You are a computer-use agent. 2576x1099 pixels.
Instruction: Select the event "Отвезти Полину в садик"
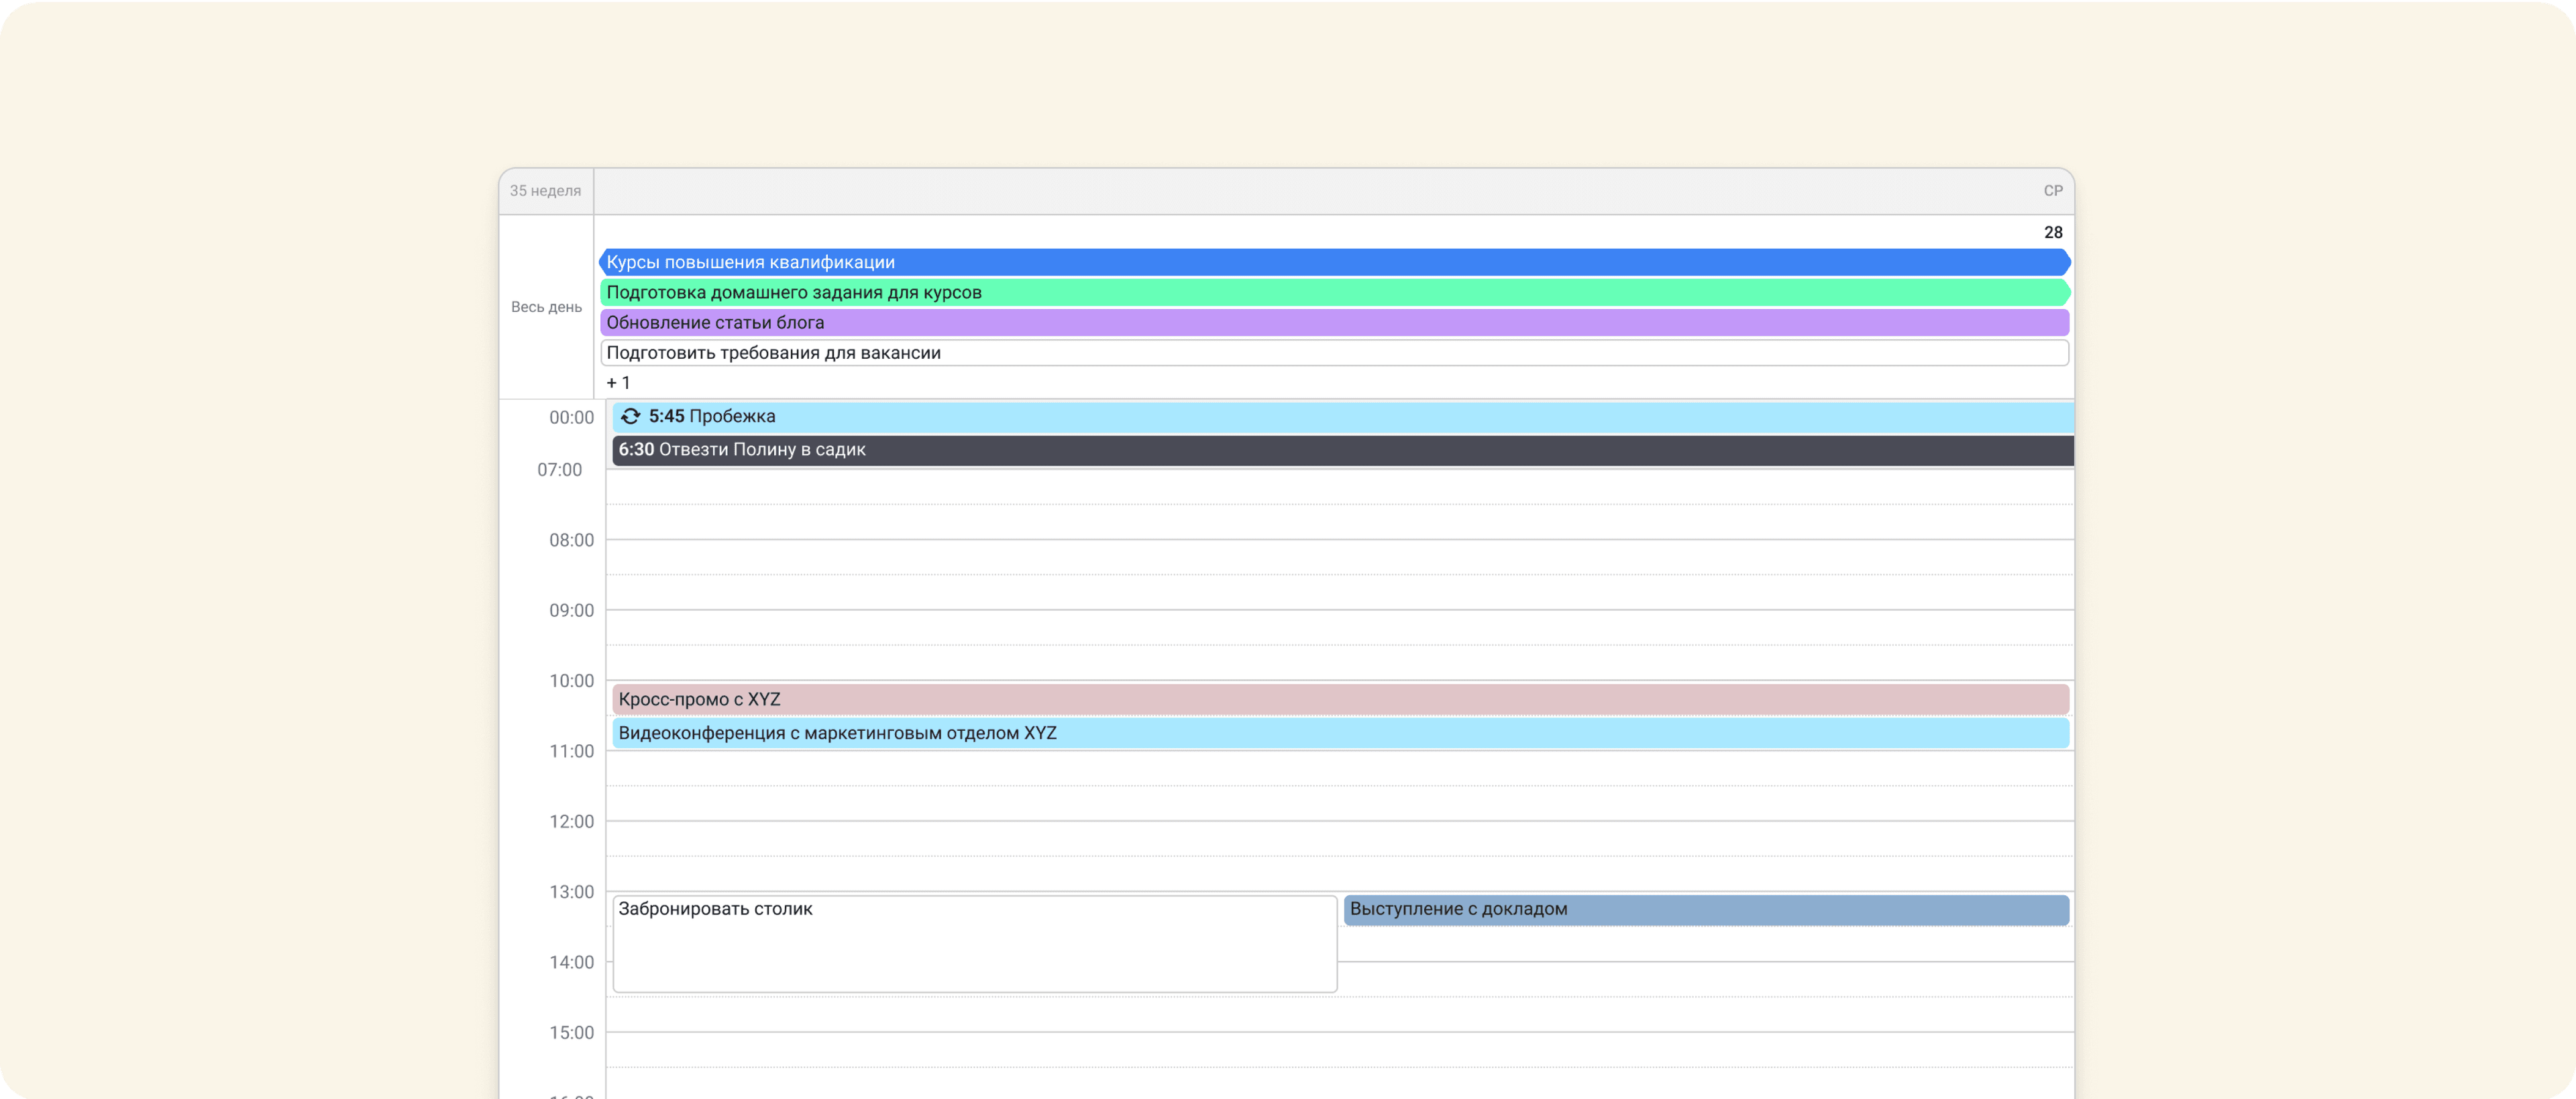1000,449
